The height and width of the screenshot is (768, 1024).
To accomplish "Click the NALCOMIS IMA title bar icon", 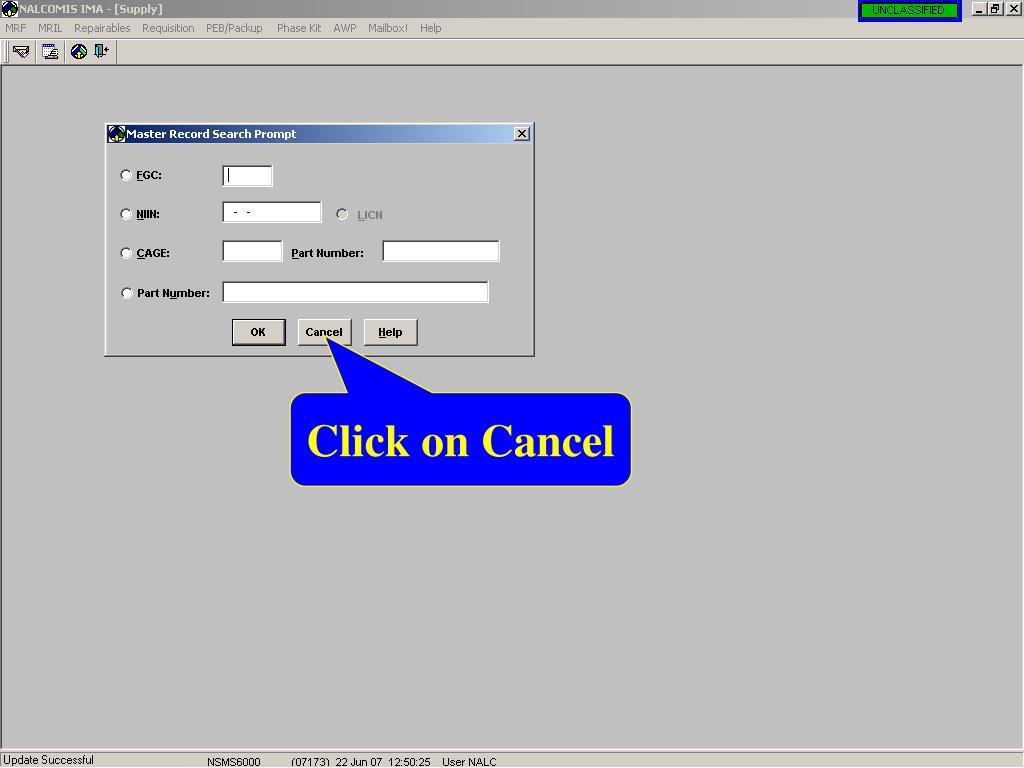I will tap(9, 9).
